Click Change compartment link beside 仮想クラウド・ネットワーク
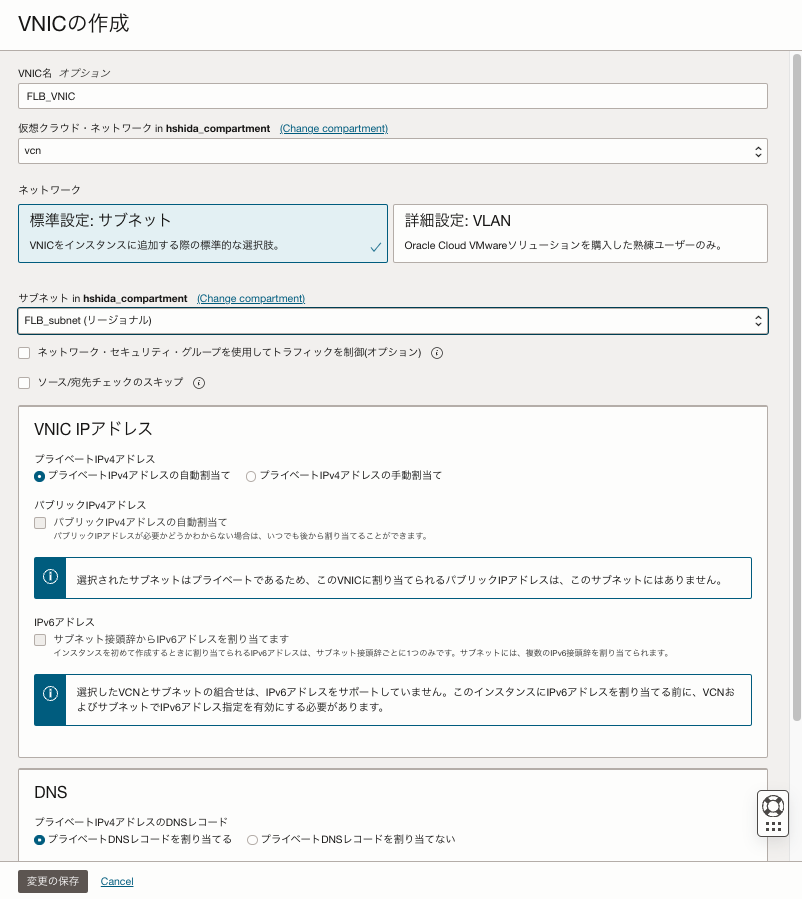Viewport: 802px width, 899px height. point(334,128)
